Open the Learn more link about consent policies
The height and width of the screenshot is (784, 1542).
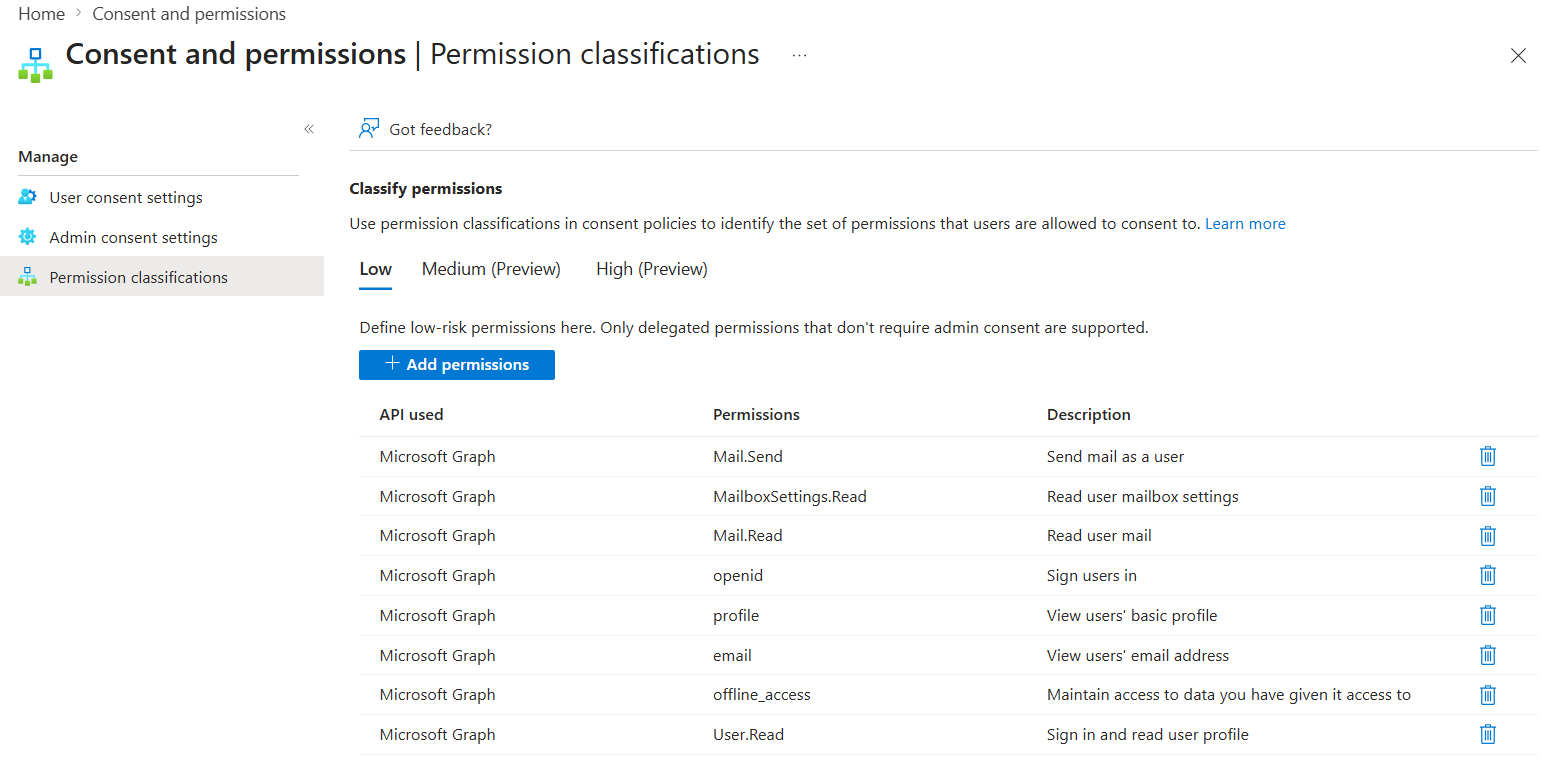[x=1244, y=223]
